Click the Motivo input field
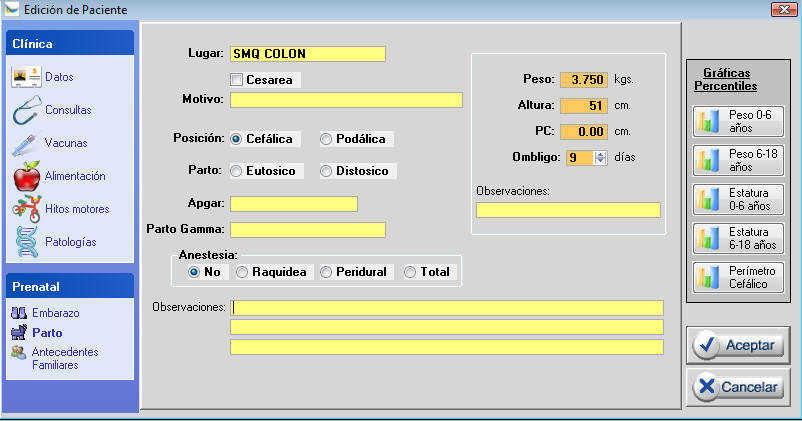The width and height of the screenshot is (802, 421). tap(346, 100)
